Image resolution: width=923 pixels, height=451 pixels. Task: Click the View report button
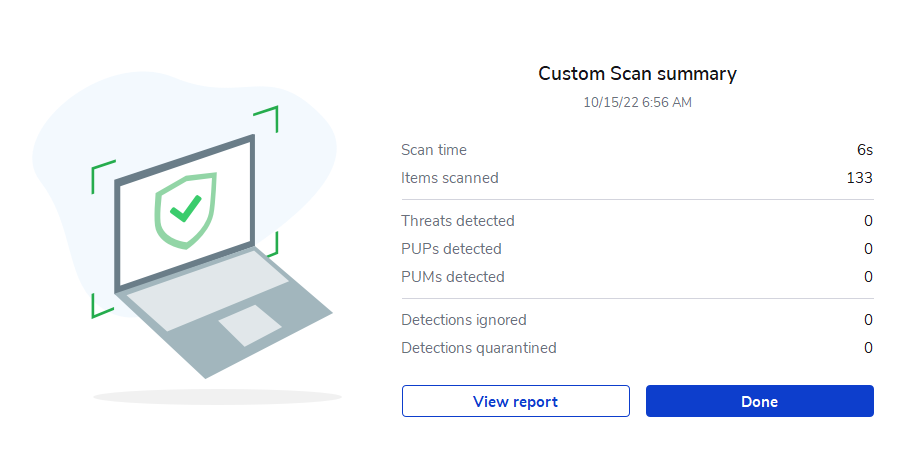[515, 401]
